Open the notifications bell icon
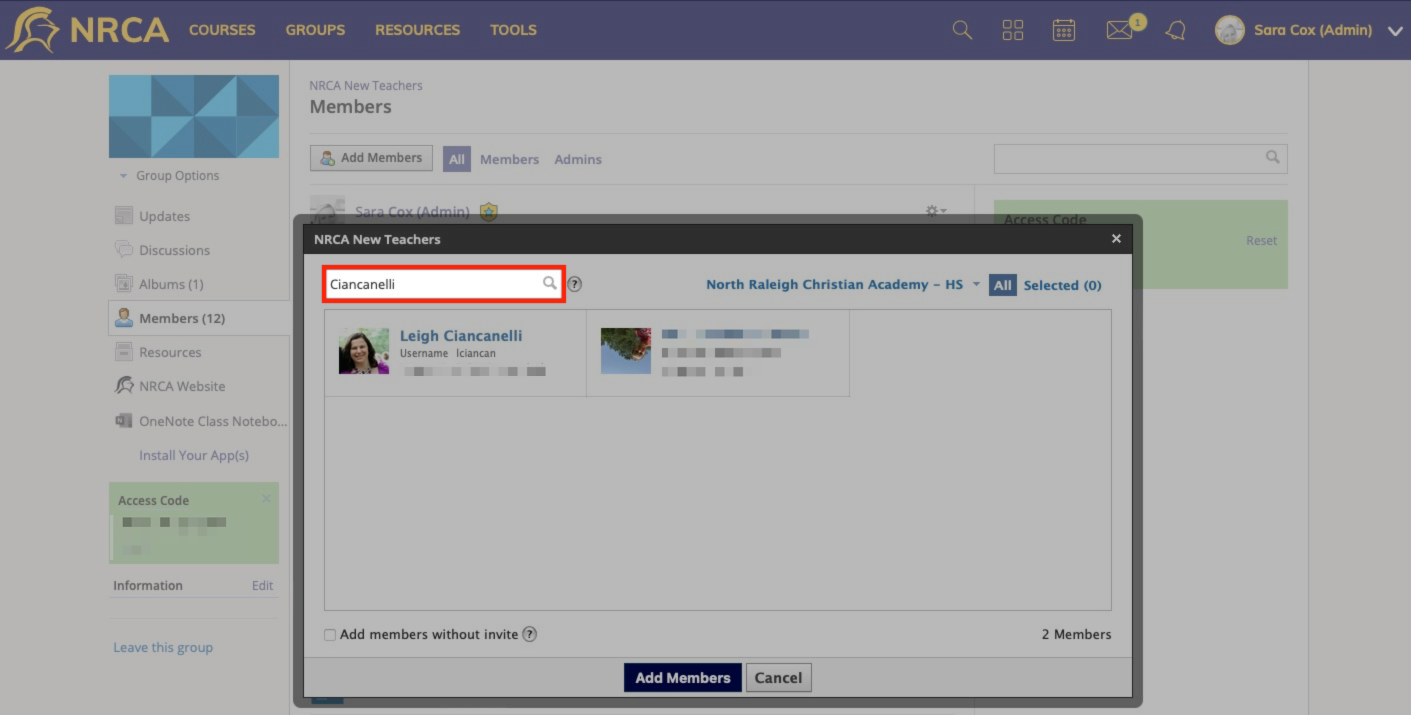The height and width of the screenshot is (715, 1411). pyautogui.click(x=1176, y=30)
